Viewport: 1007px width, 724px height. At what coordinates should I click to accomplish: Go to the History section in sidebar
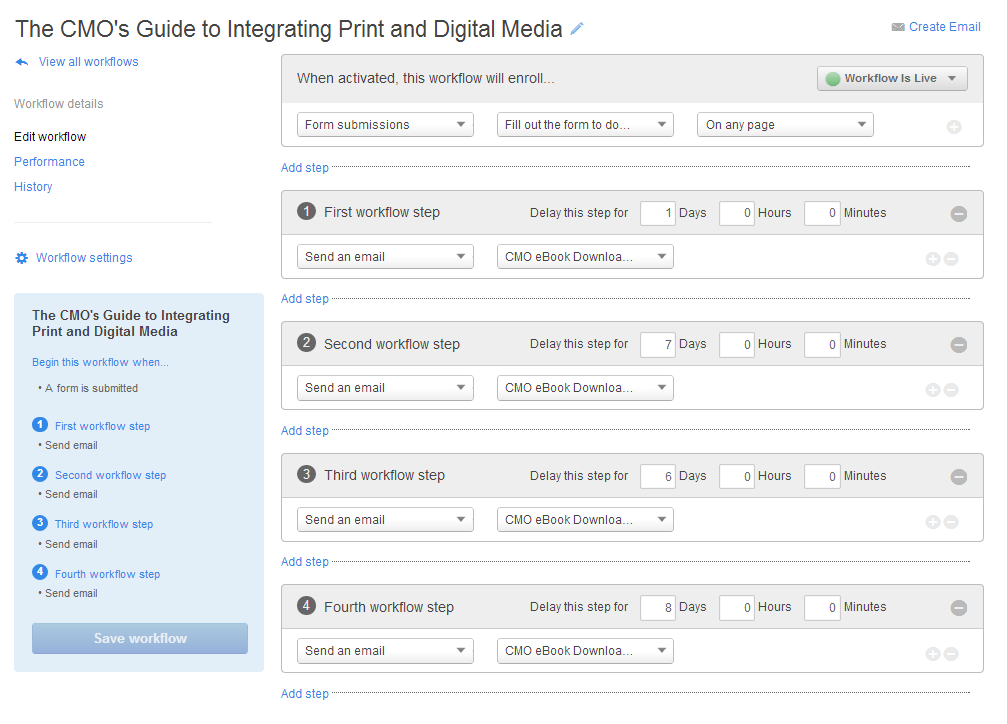pos(33,187)
